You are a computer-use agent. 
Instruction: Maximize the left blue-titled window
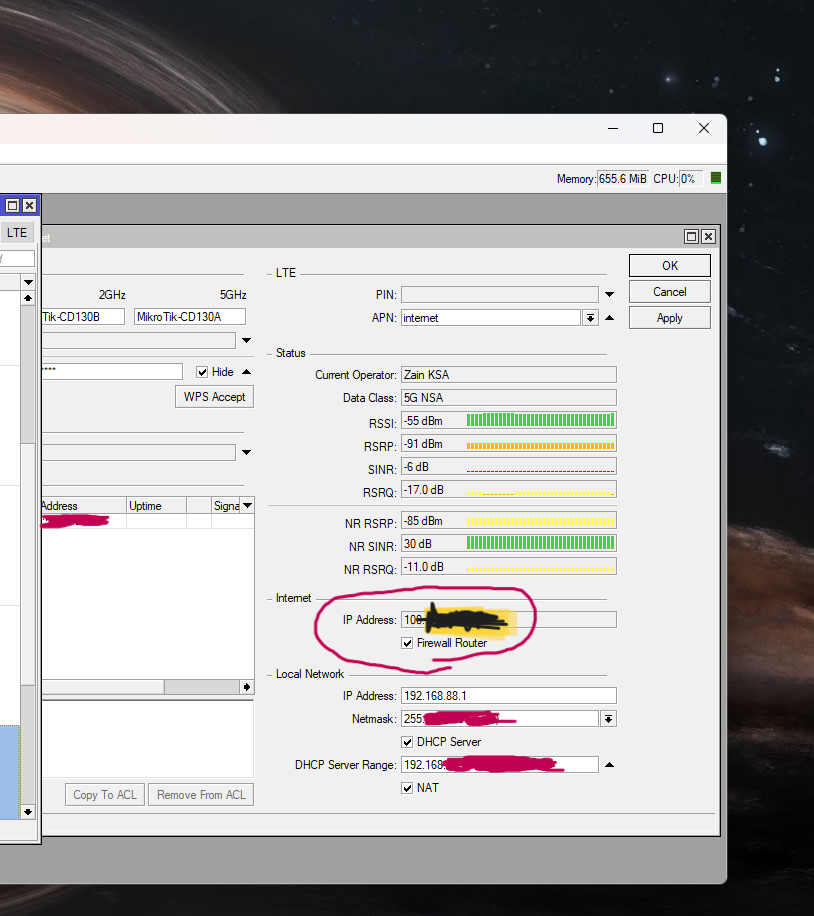(12, 206)
